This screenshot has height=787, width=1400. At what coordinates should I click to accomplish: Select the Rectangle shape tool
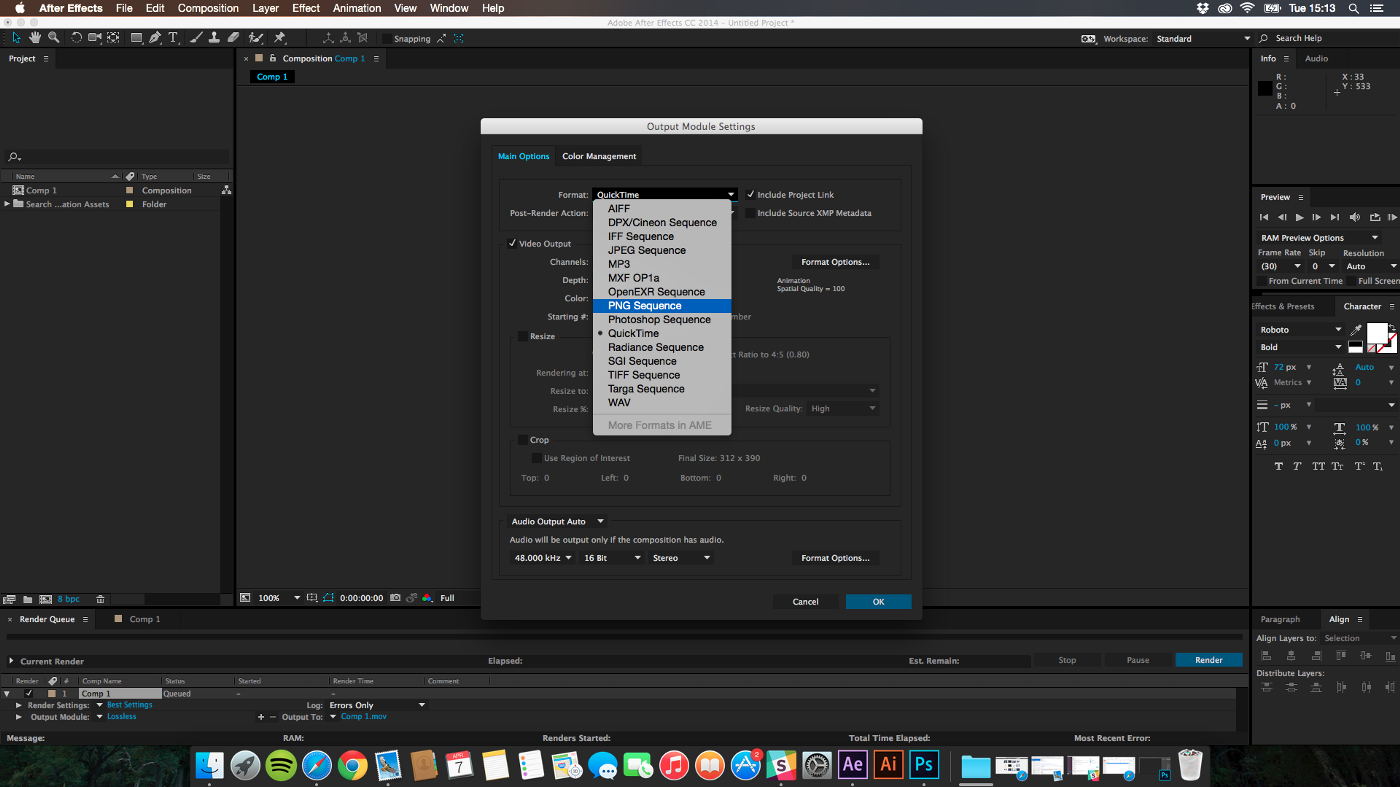coord(137,38)
